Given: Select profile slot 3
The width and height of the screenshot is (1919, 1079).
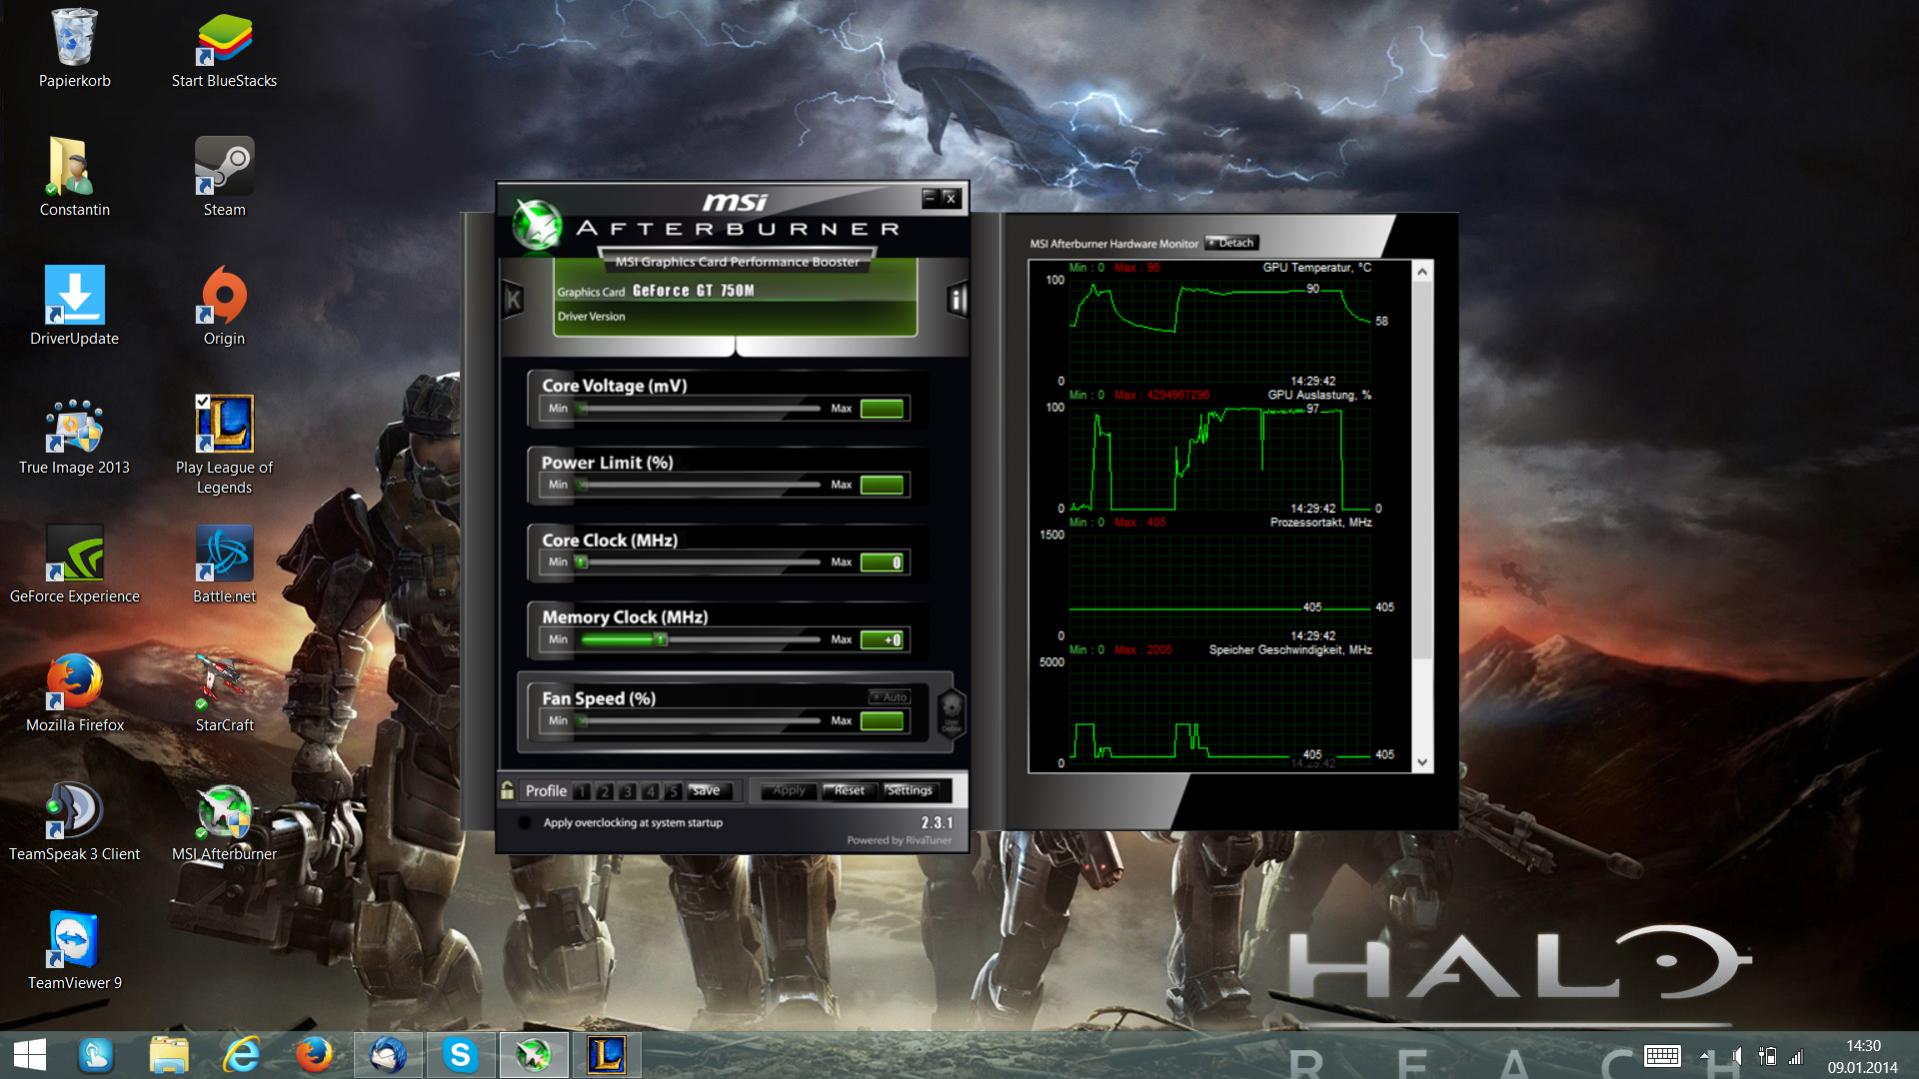Looking at the screenshot, I should 627,791.
